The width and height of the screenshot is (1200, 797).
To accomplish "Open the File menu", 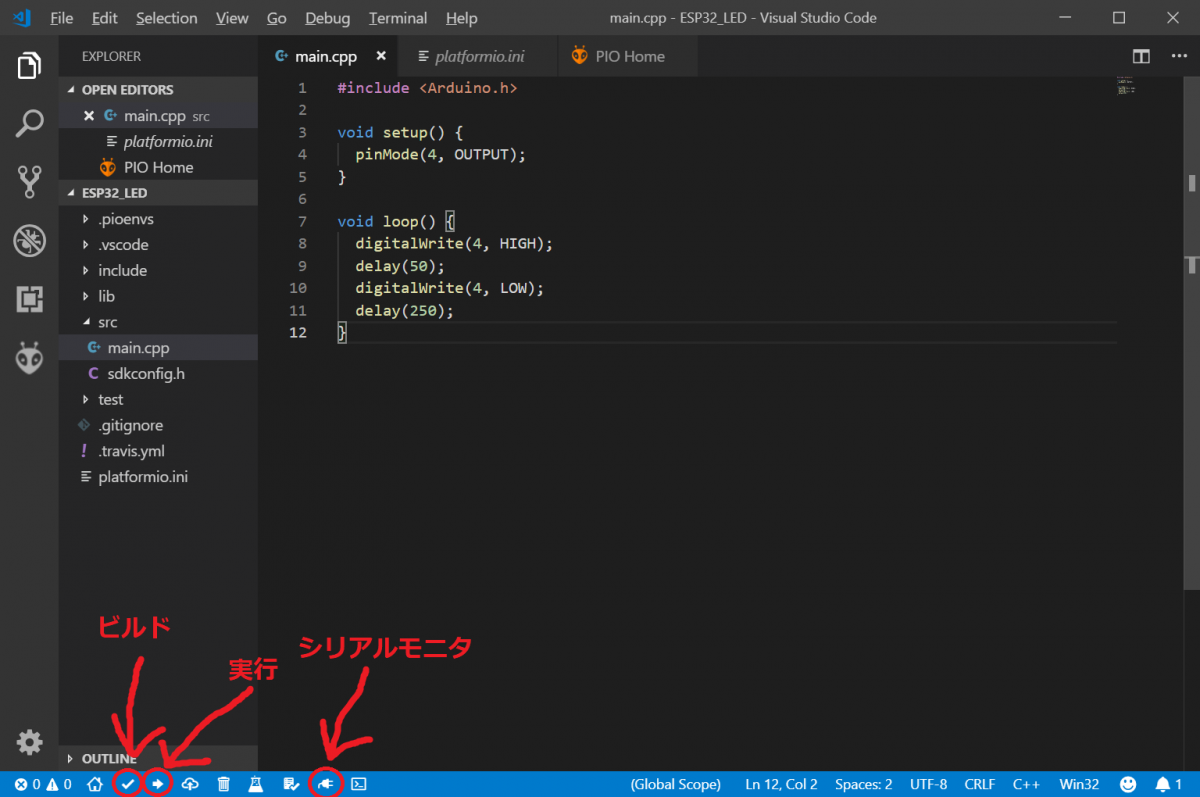I will [62, 18].
